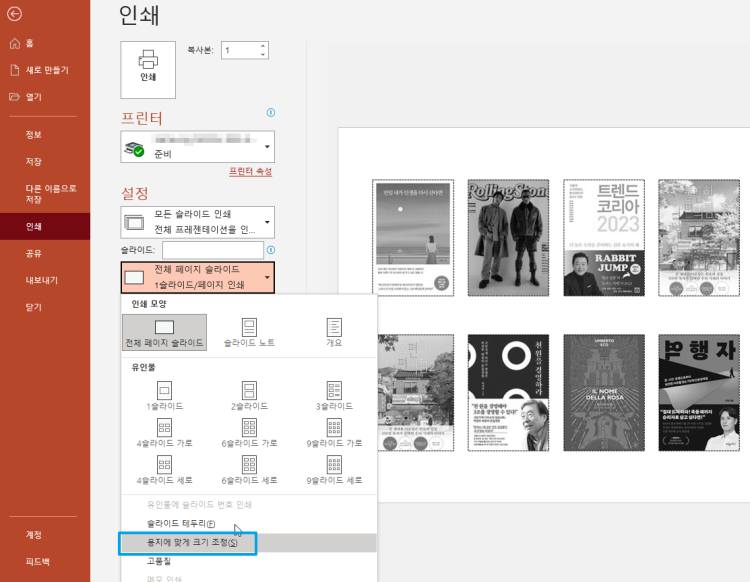Collapse the 전체 페이지 슬라이드 layout dropdown
The image size is (750, 582).
pyautogui.click(x=198, y=277)
